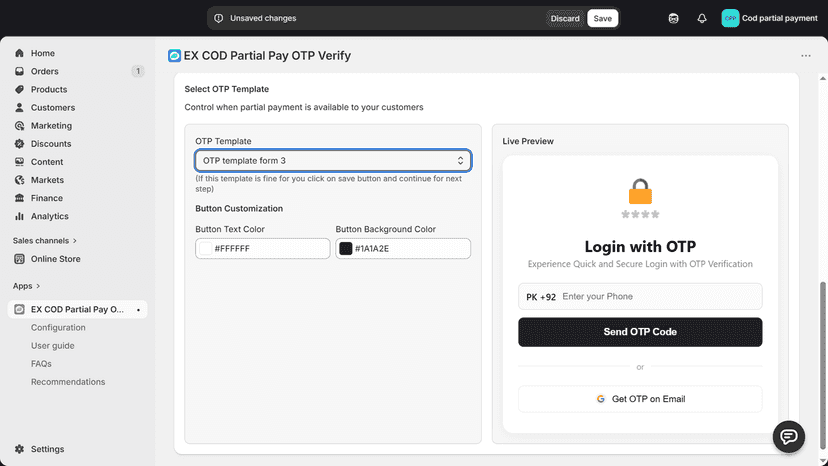Image resolution: width=828 pixels, height=466 pixels.
Task: Discard the unsaved changes
Action: 564,18
